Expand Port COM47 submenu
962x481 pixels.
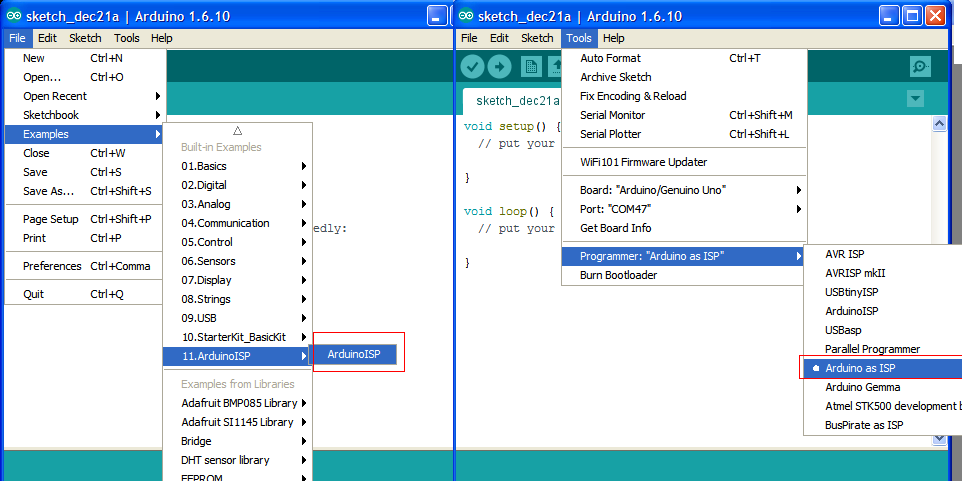[x=684, y=209]
